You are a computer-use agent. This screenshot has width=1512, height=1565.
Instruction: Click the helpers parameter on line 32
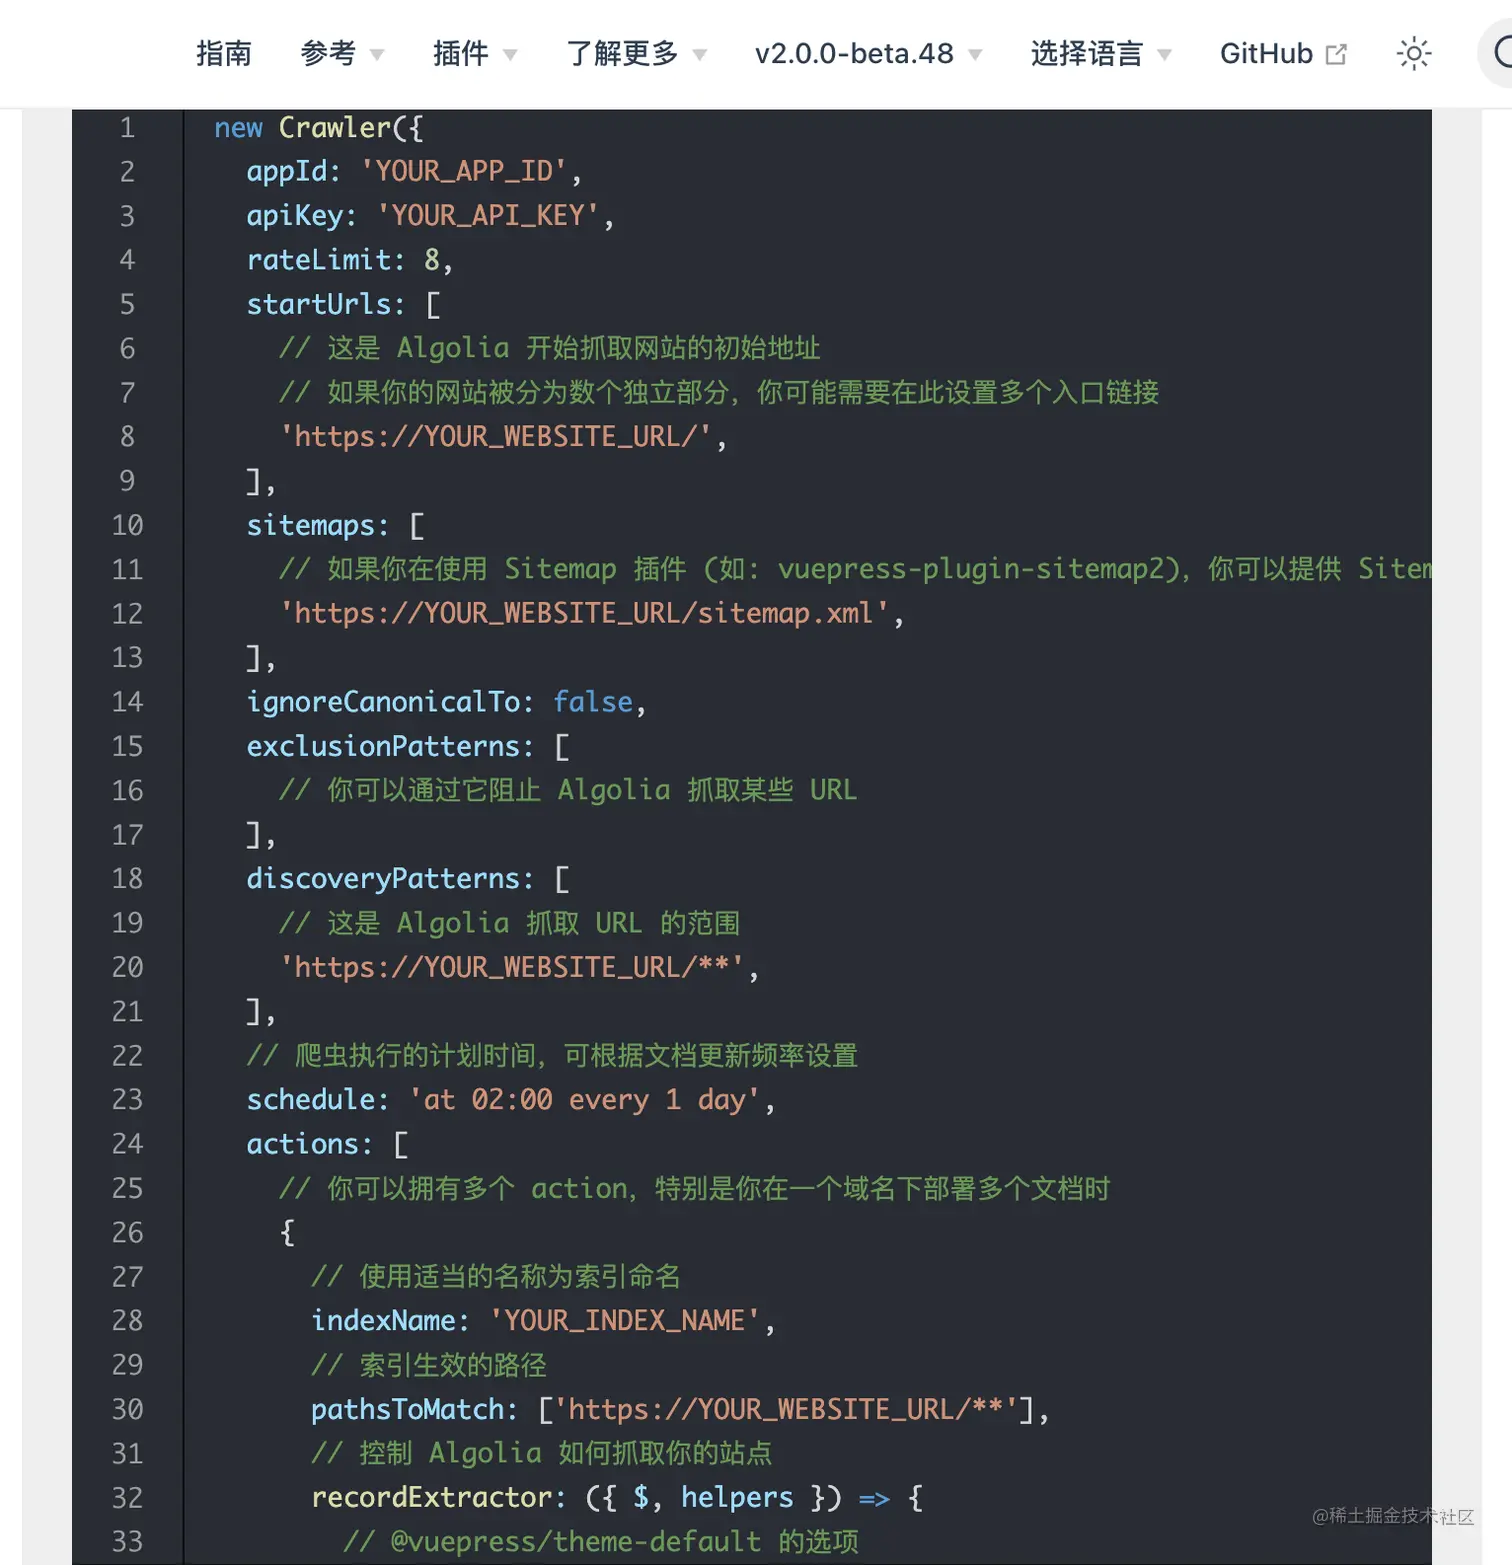tap(737, 1497)
